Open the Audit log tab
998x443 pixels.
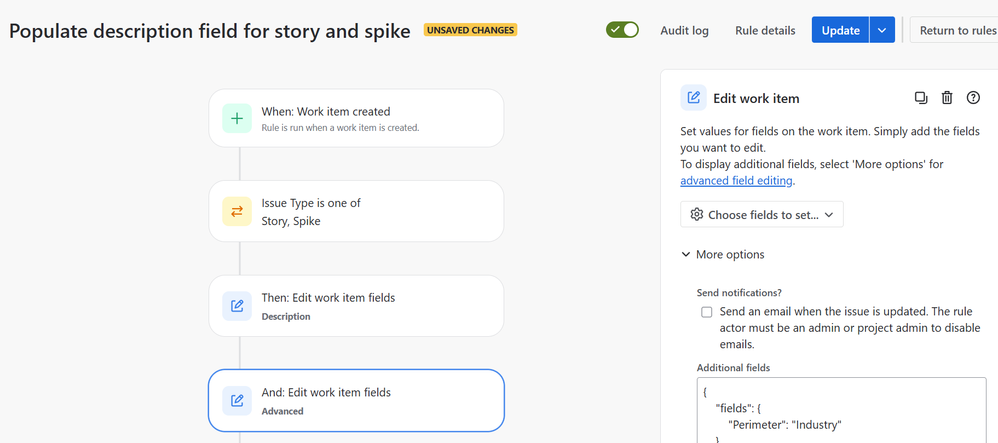tap(684, 30)
